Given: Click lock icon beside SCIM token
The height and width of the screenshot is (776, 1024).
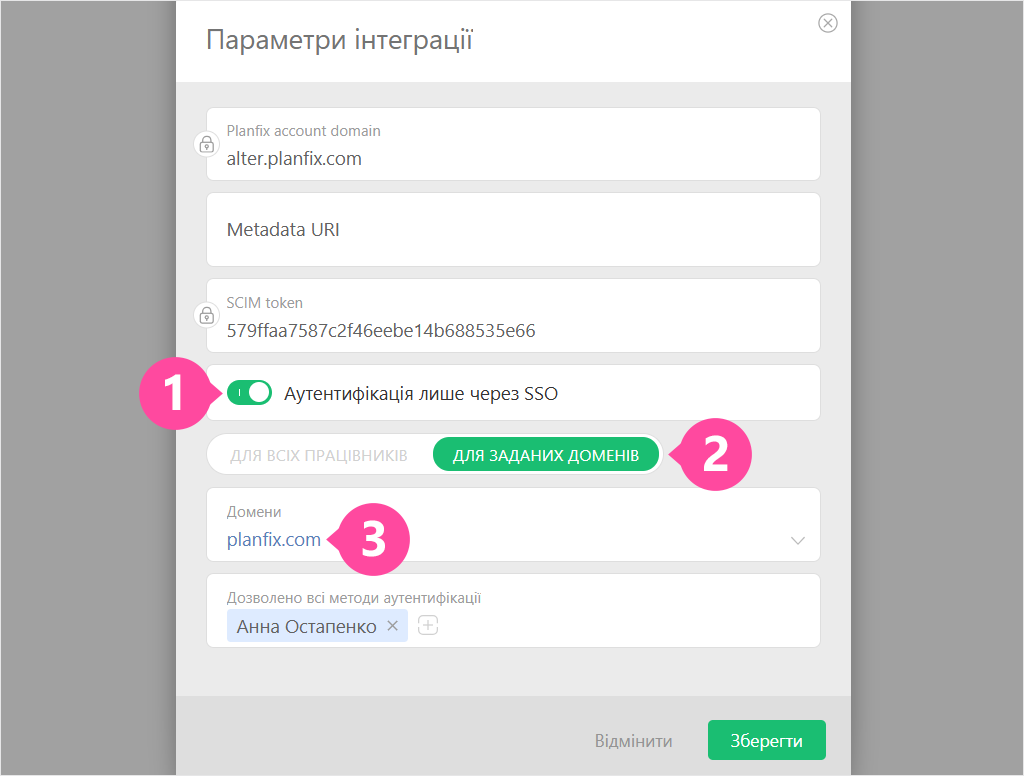Looking at the screenshot, I should [x=206, y=316].
